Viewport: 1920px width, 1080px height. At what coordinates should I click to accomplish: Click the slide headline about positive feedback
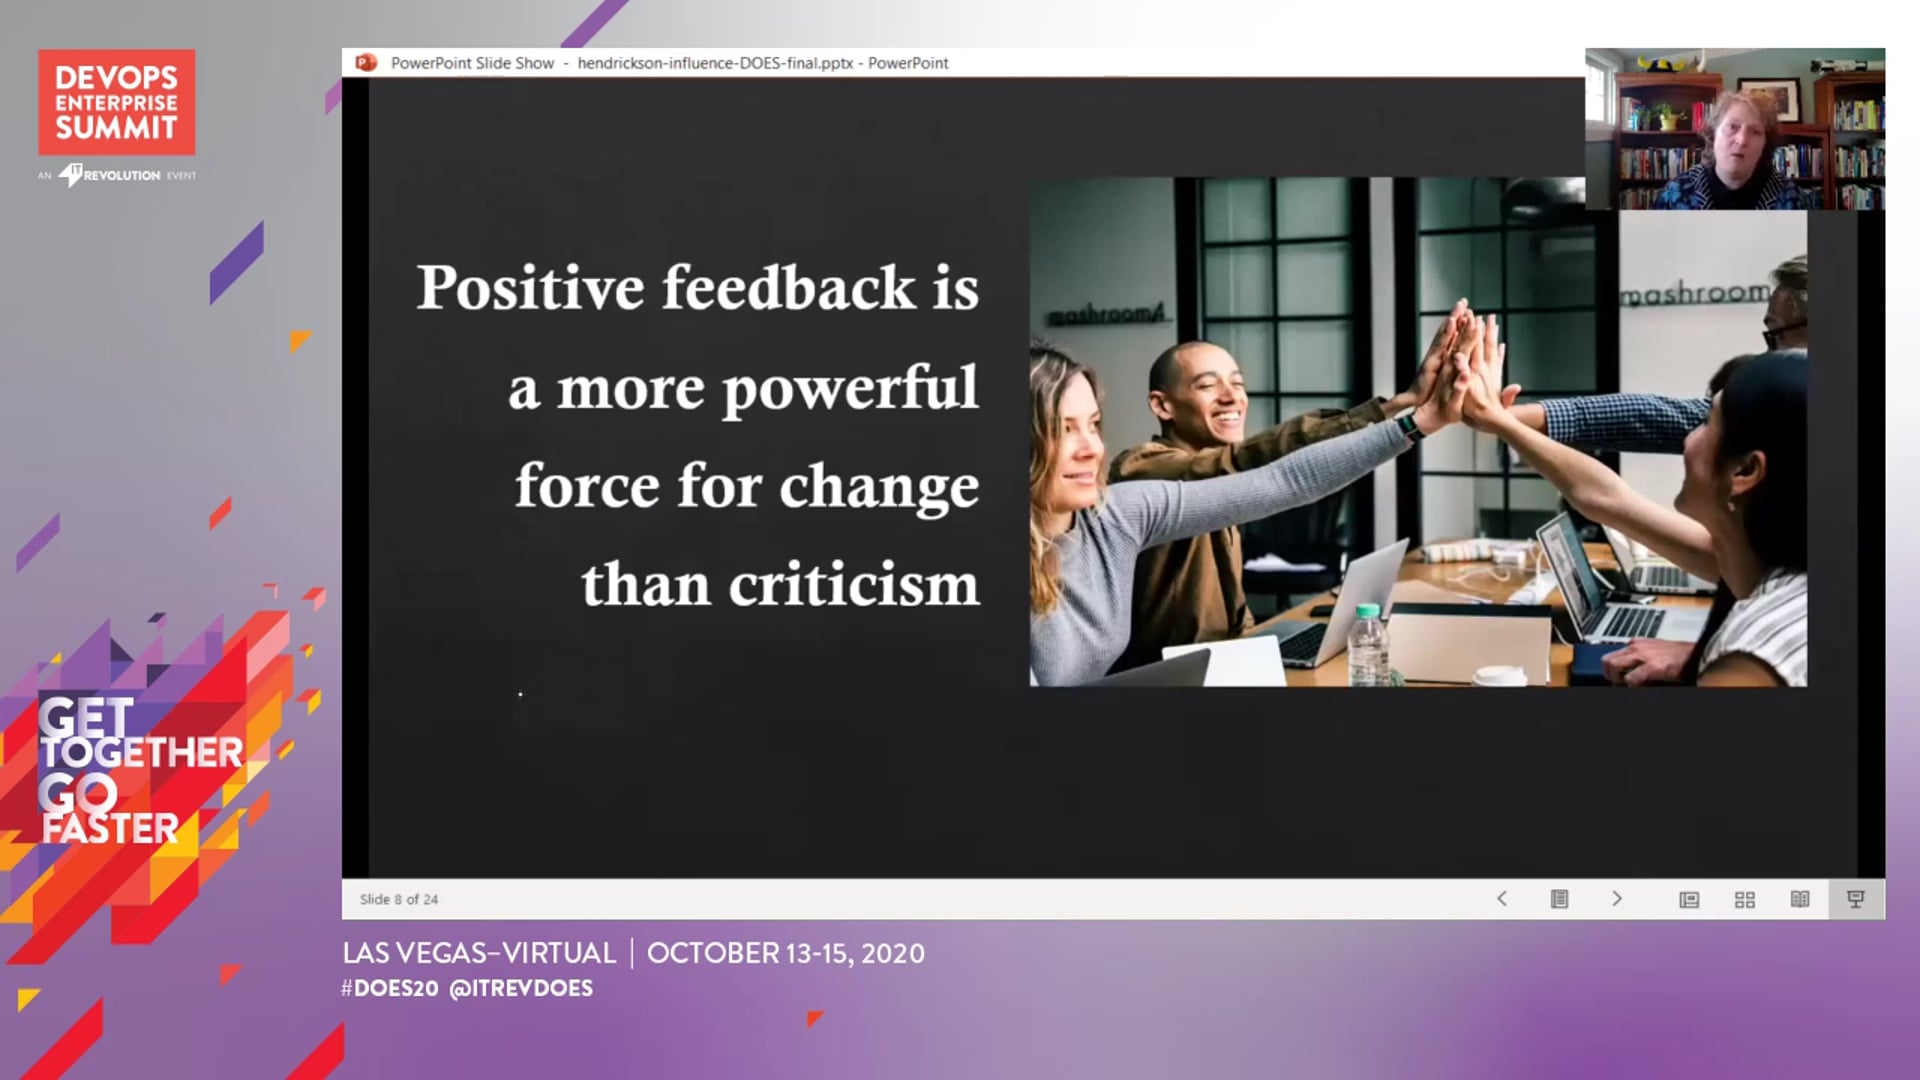tap(697, 435)
